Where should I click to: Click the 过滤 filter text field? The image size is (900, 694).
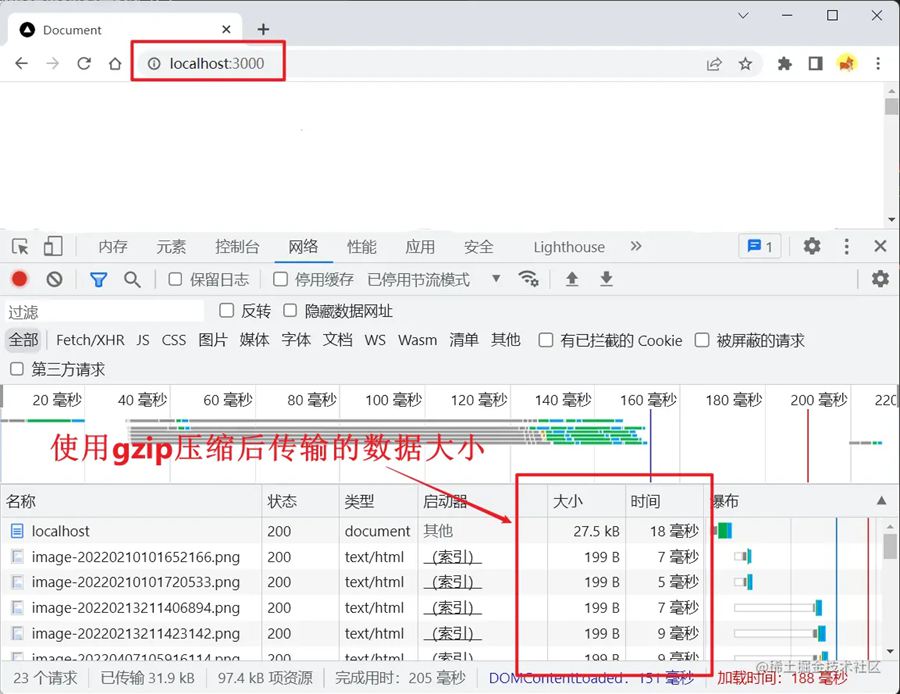tap(105, 312)
